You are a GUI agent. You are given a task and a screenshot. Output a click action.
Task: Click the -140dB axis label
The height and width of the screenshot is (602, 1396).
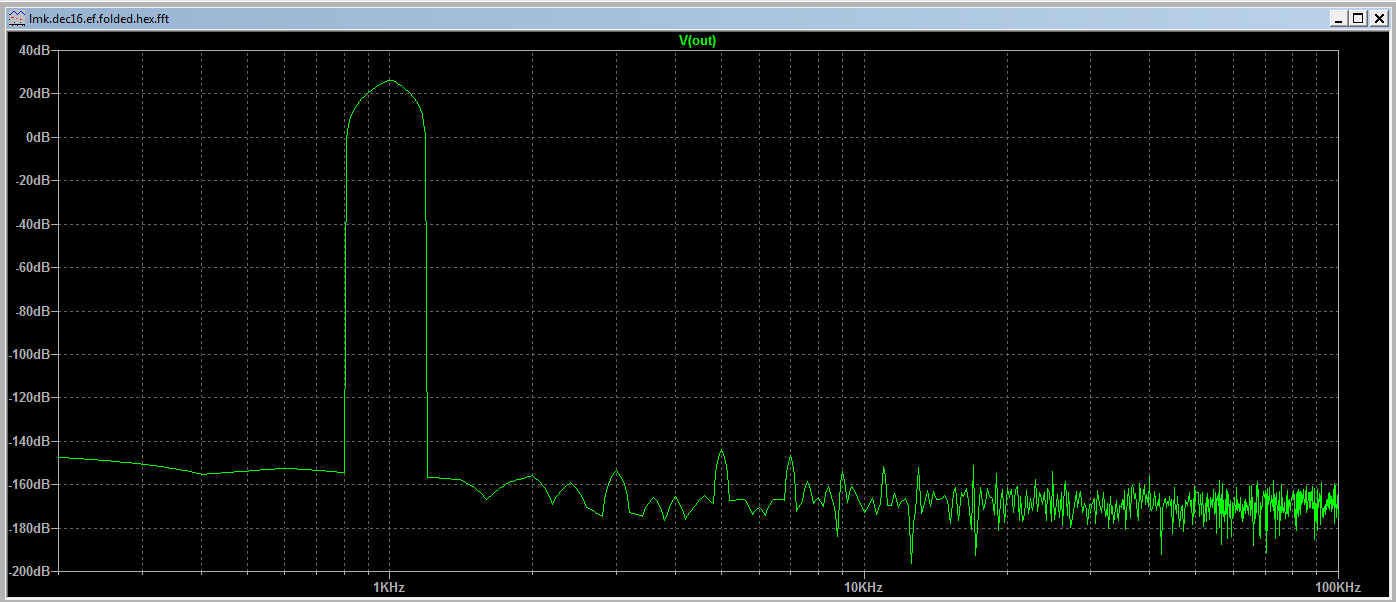(x=31, y=441)
